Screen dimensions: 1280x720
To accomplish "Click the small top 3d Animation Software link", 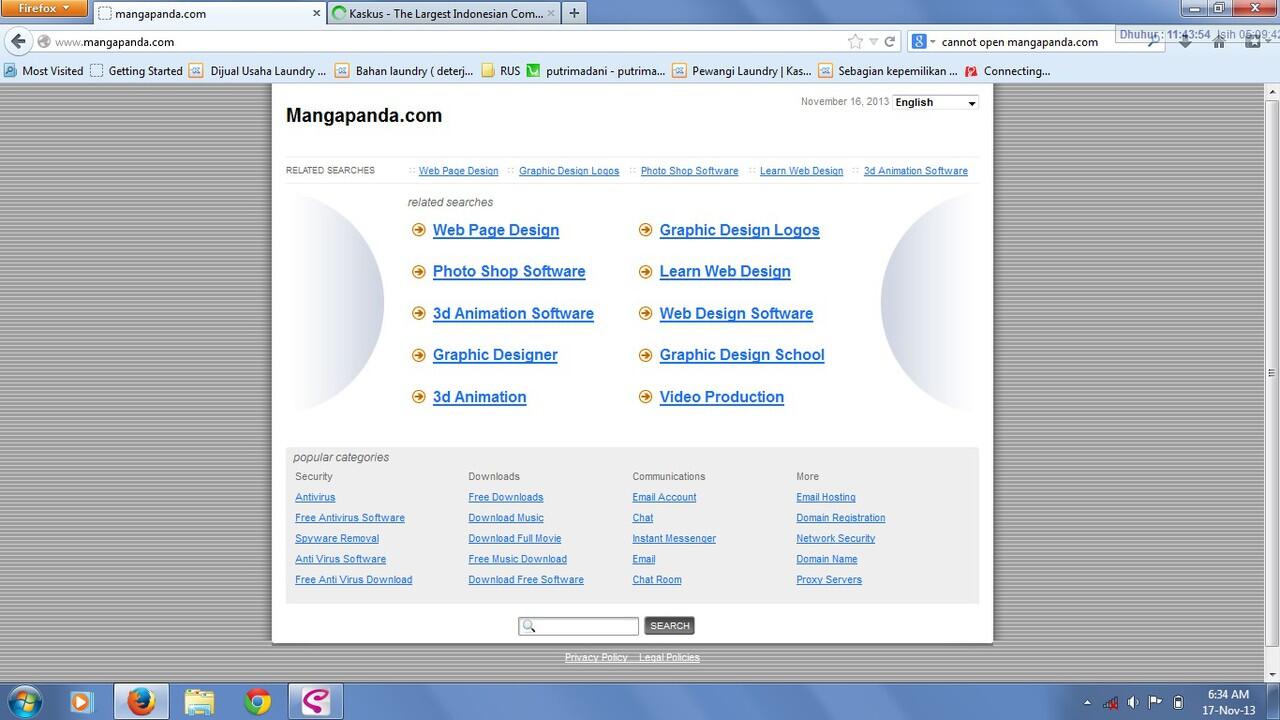I will point(916,171).
